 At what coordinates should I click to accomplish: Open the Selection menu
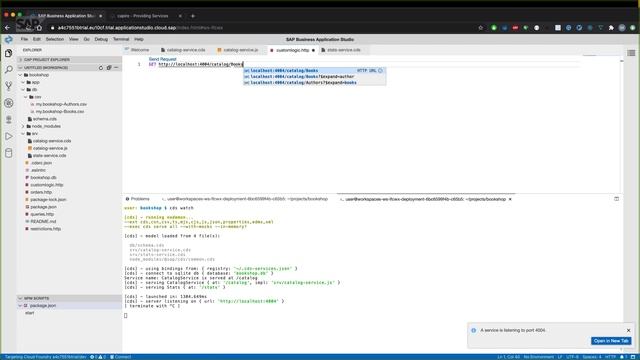[55, 40]
